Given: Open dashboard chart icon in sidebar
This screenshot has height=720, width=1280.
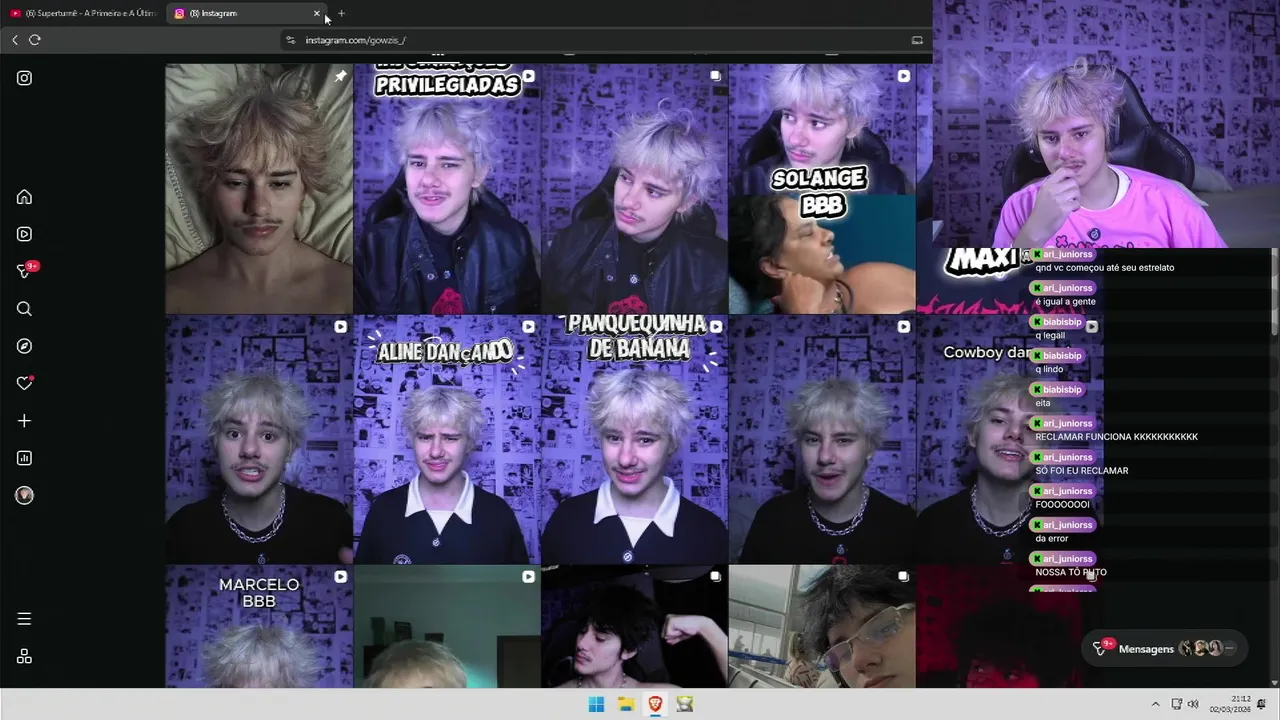Looking at the screenshot, I should click(24, 458).
